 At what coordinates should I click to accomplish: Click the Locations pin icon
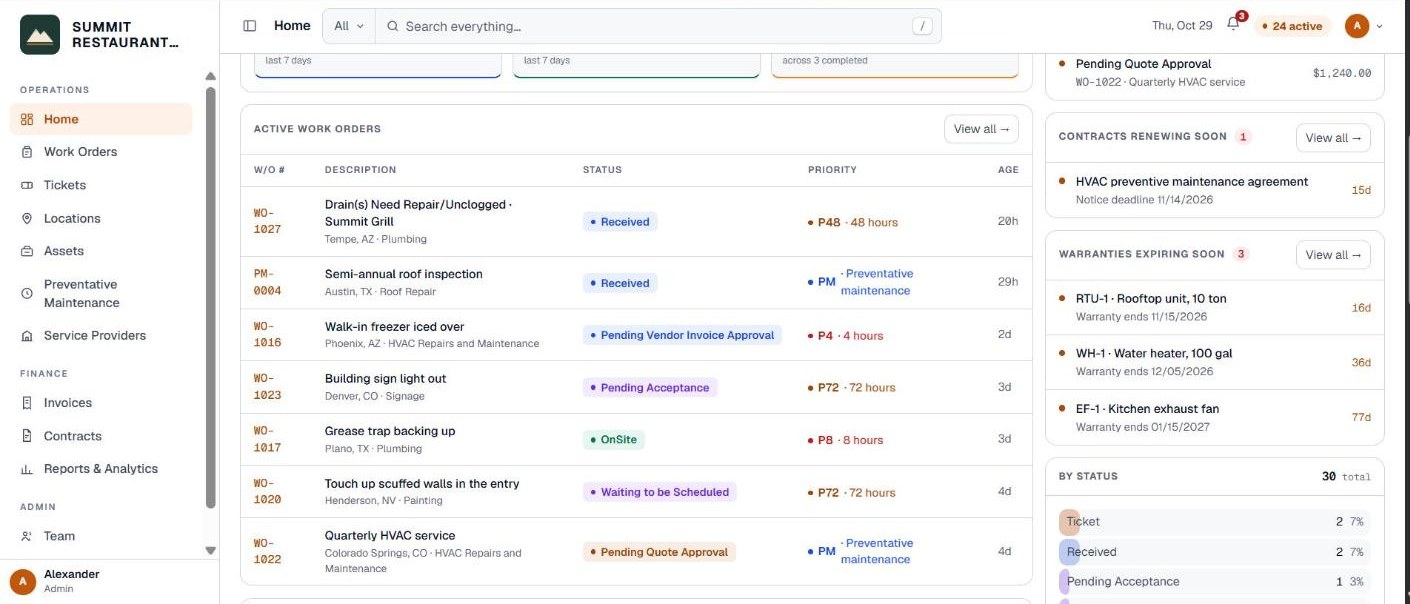pyautogui.click(x=27, y=218)
